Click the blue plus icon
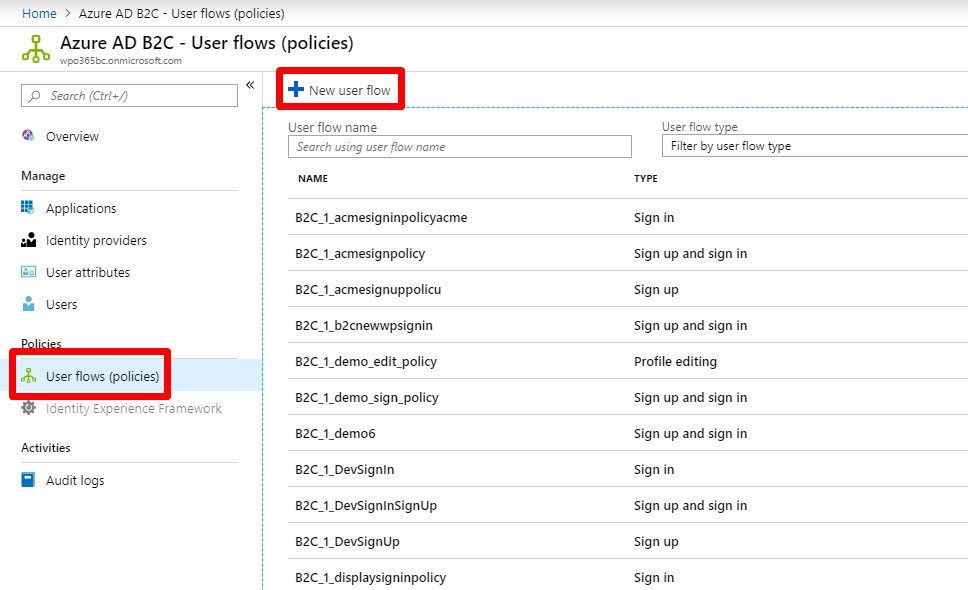The image size is (968, 590). point(296,89)
